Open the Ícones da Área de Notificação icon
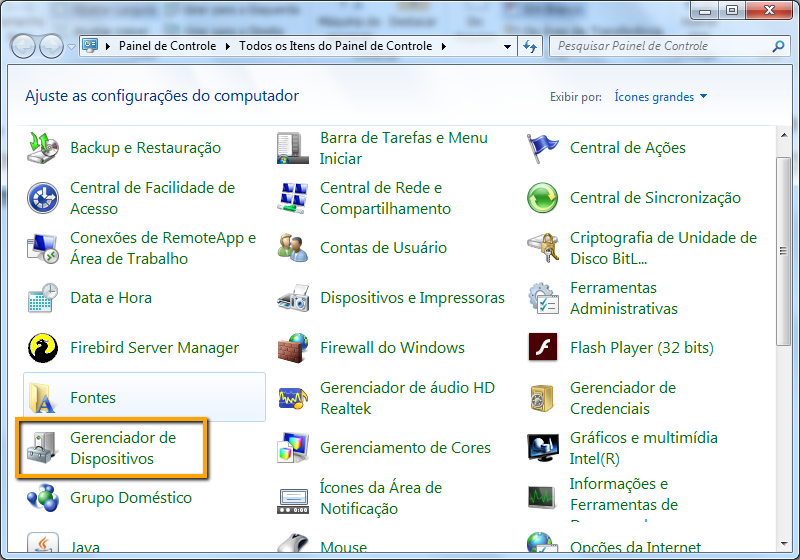 [x=292, y=502]
